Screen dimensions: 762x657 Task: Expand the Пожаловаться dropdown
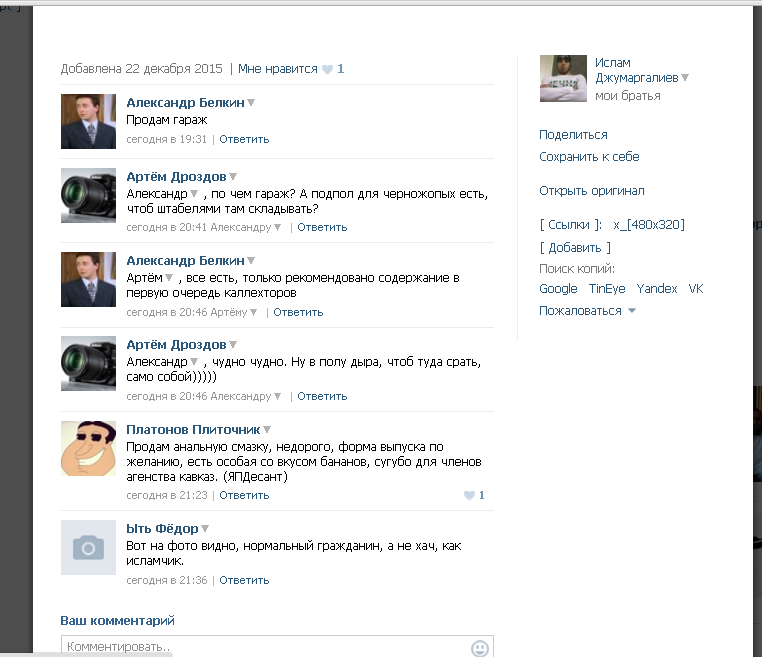tap(587, 311)
